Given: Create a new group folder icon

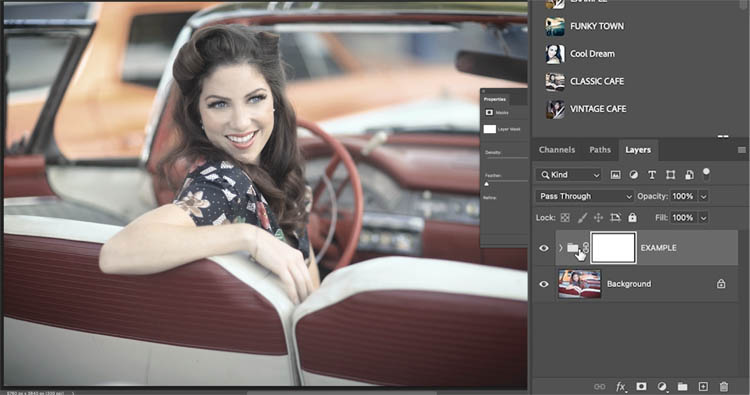Looking at the screenshot, I should (x=683, y=386).
